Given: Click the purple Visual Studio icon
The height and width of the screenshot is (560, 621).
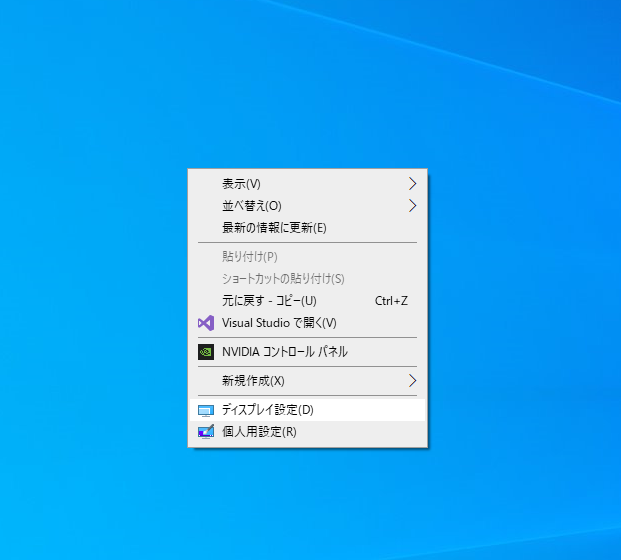Looking at the screenshot, I should coord(205,323).
